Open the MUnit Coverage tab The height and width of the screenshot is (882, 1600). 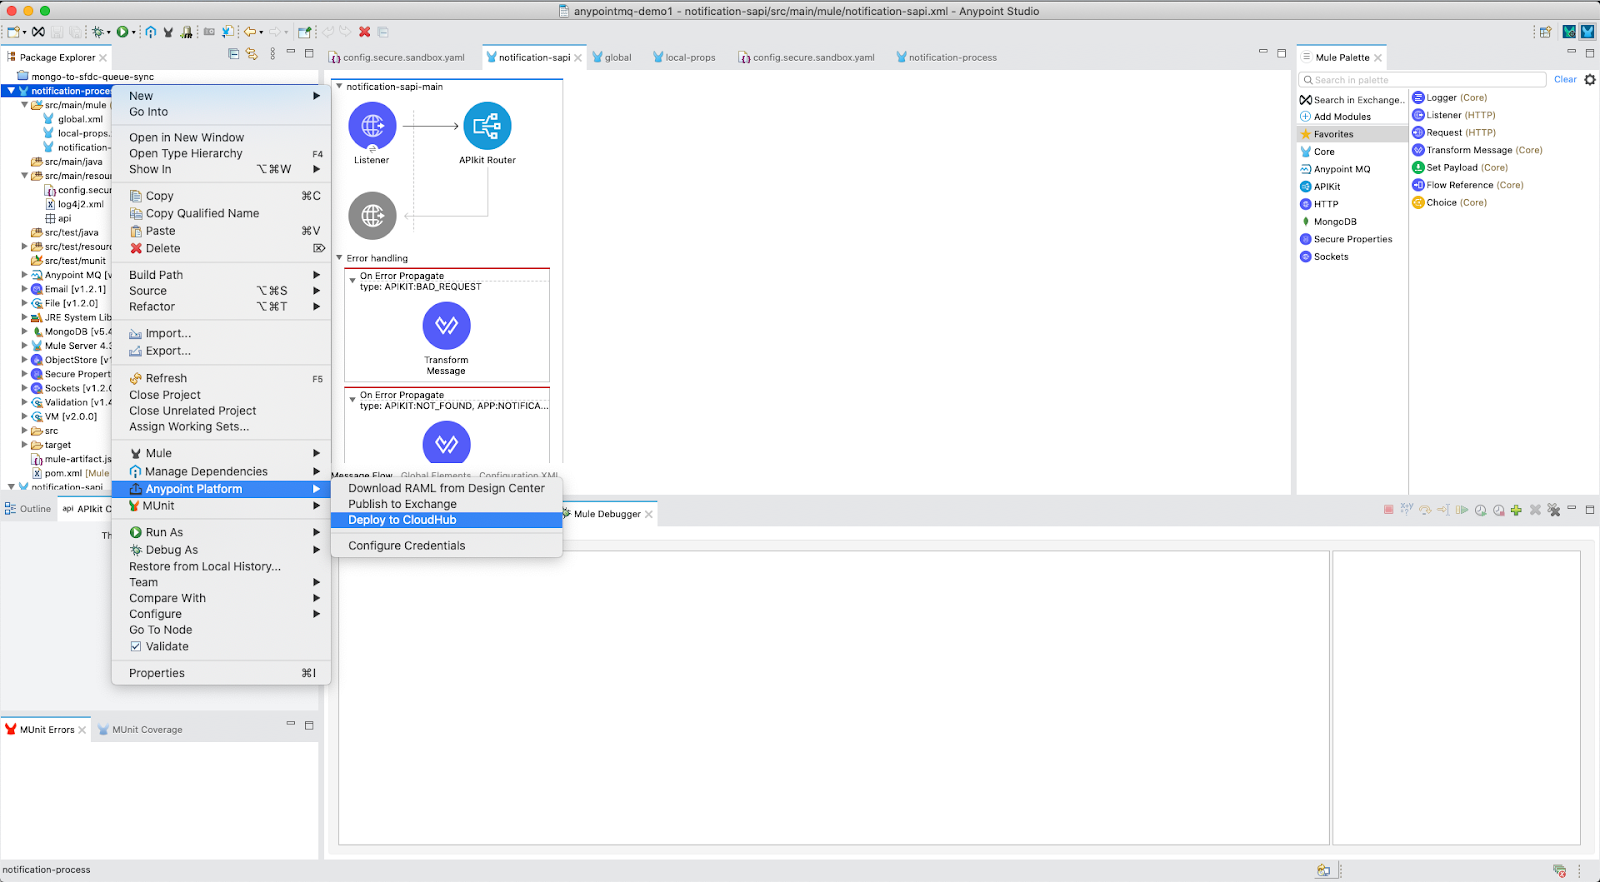pyautogui.click(x=147, y=730)
